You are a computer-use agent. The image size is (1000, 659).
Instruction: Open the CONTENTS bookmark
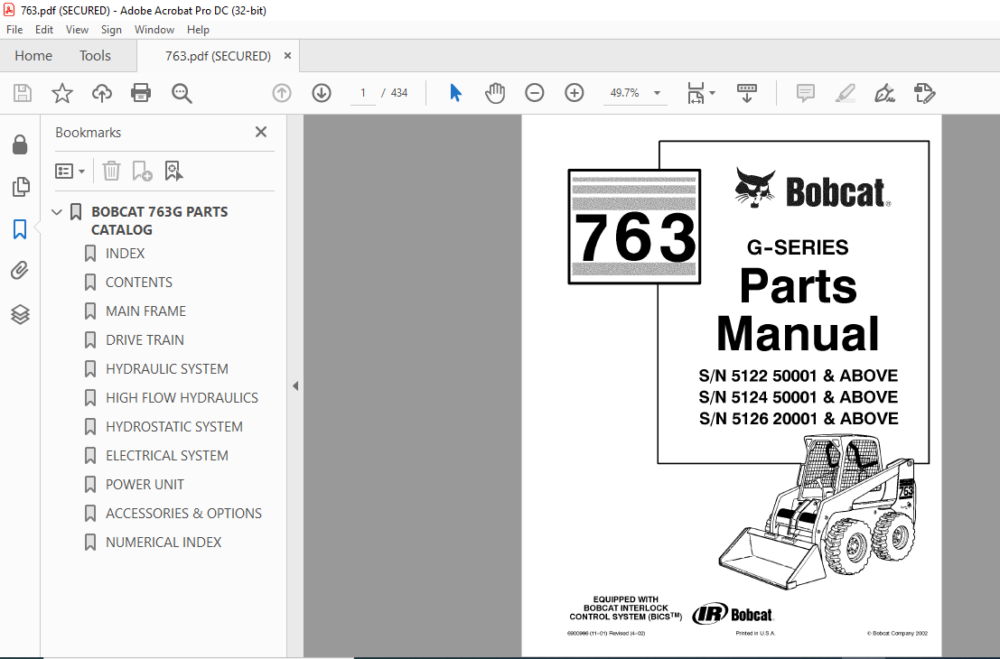[138, 282]
